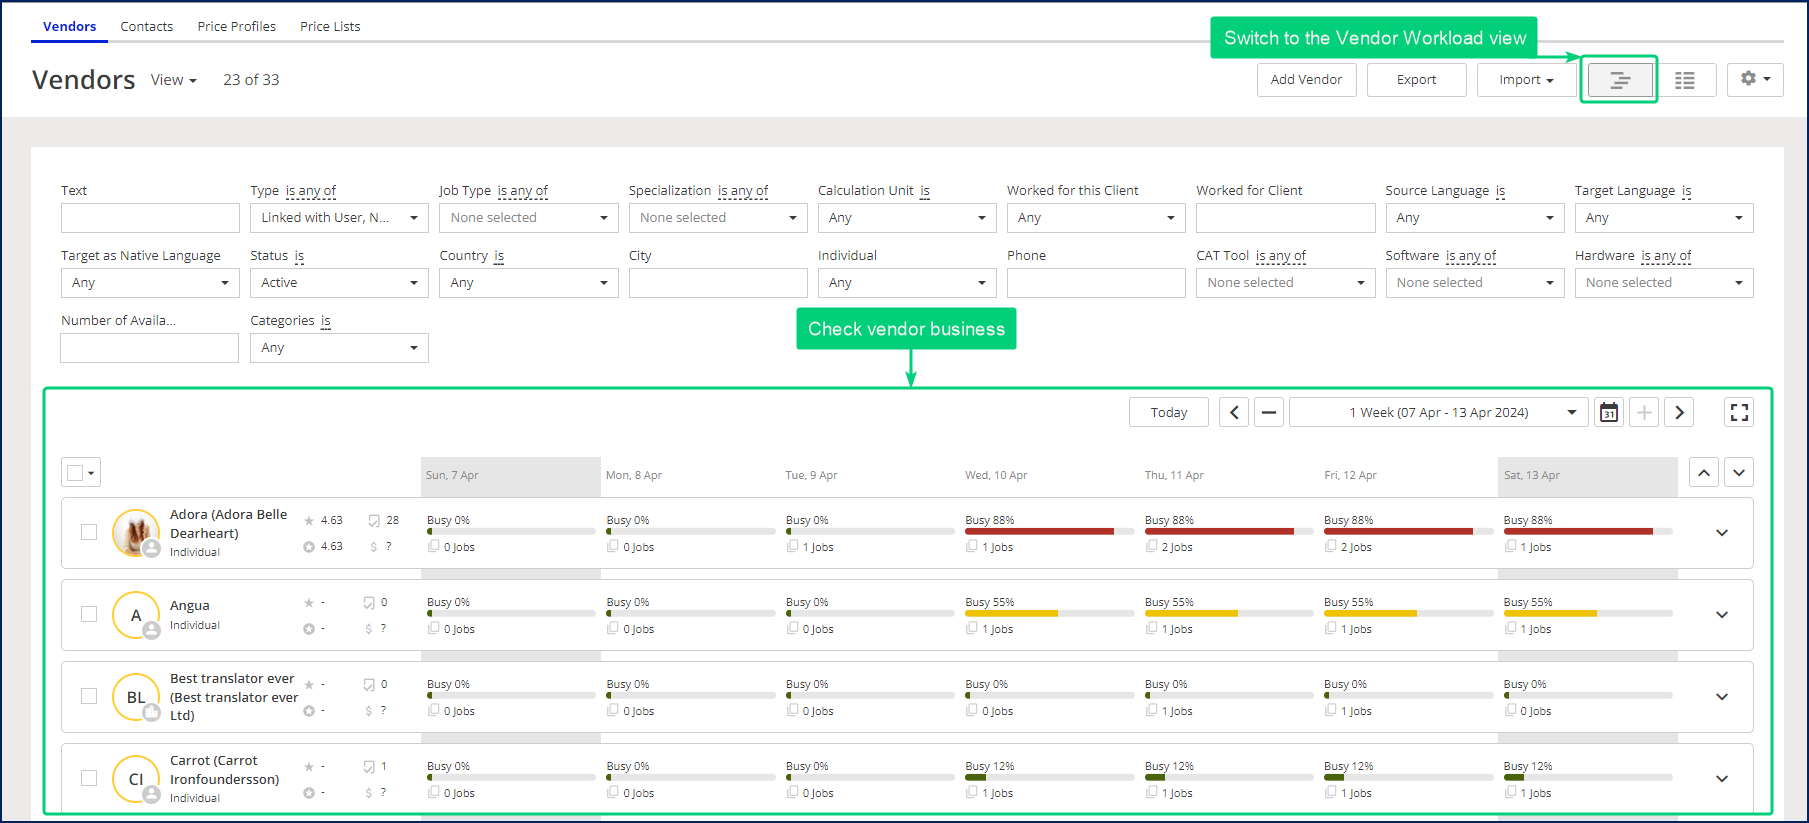
Task: Switch to Vendor Workload view icon
Action: [x=1619, y=80]
